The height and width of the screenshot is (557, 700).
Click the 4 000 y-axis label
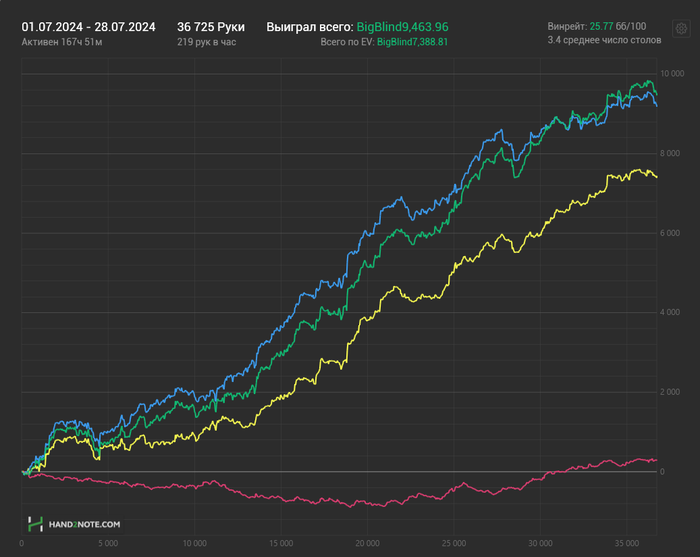(x=670, y=312)
